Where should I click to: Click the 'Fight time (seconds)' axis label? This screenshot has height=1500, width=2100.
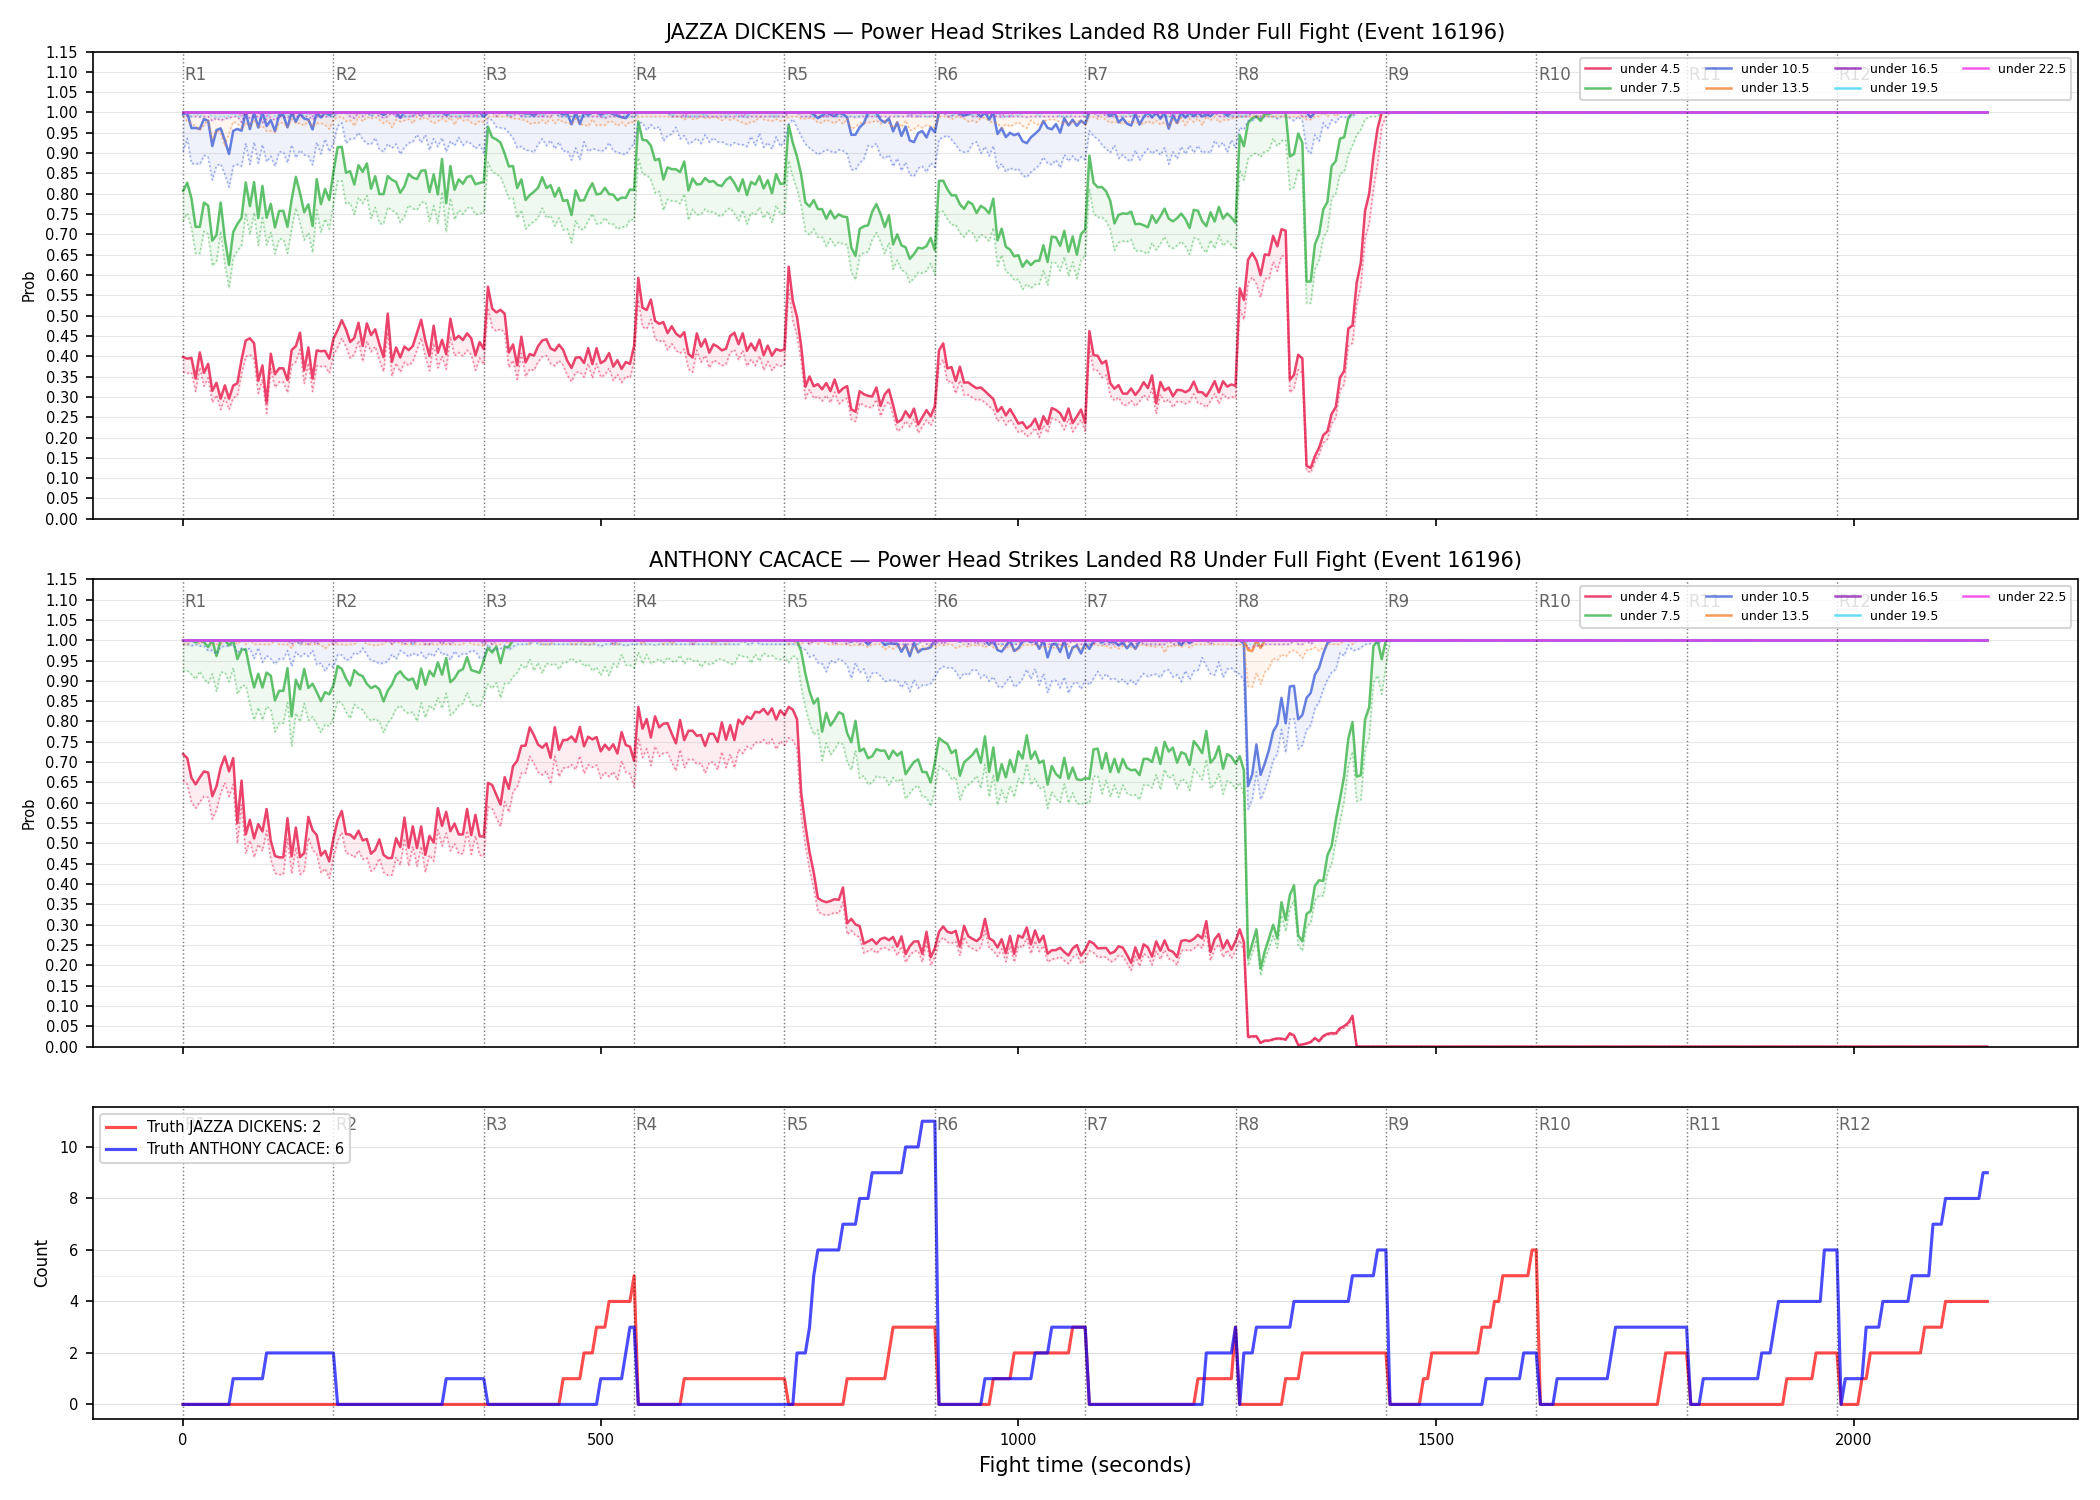(x=1085, y=1465)
